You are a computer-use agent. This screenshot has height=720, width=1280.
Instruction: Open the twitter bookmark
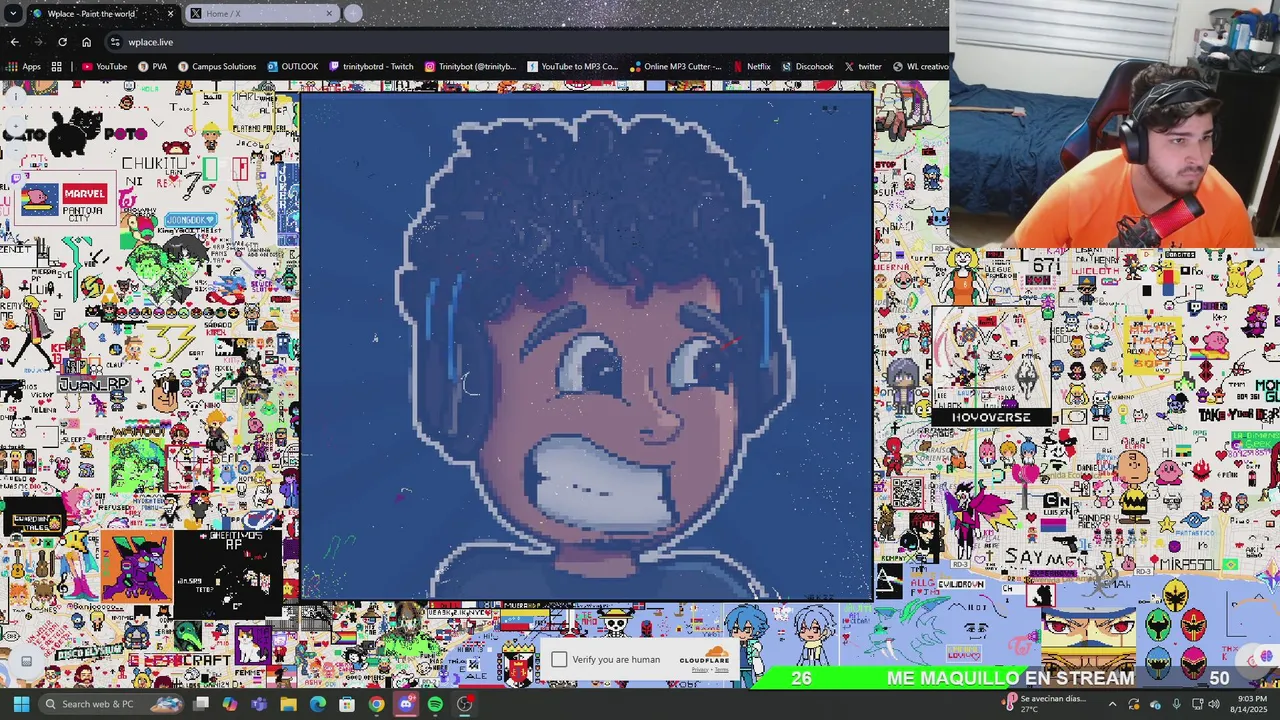pos(863,67)
